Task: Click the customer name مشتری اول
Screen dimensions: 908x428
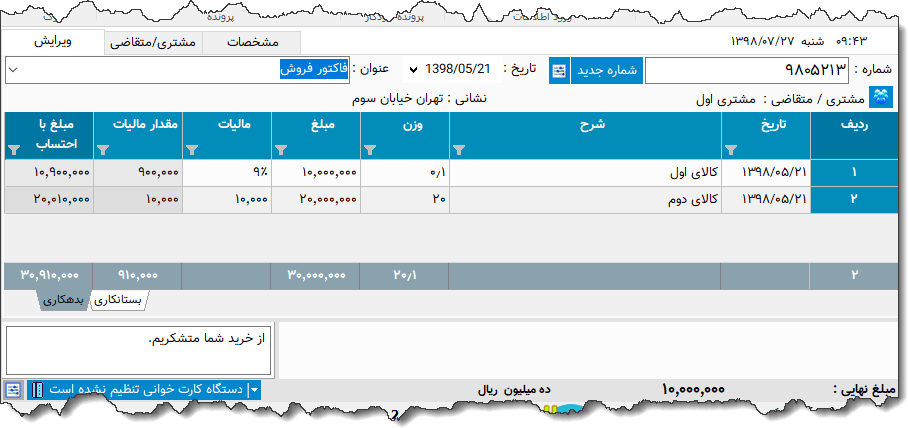Action: click(726, 99)
